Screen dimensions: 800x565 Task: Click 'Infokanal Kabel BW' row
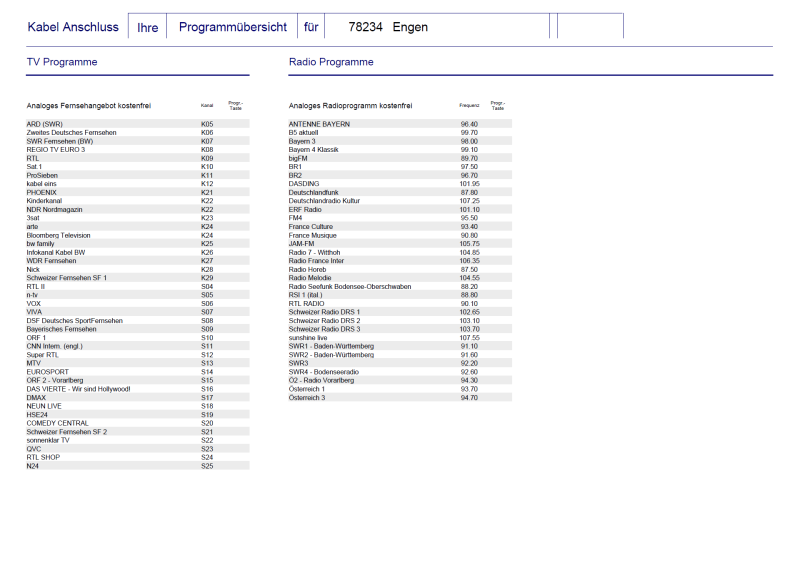(138, 252)
